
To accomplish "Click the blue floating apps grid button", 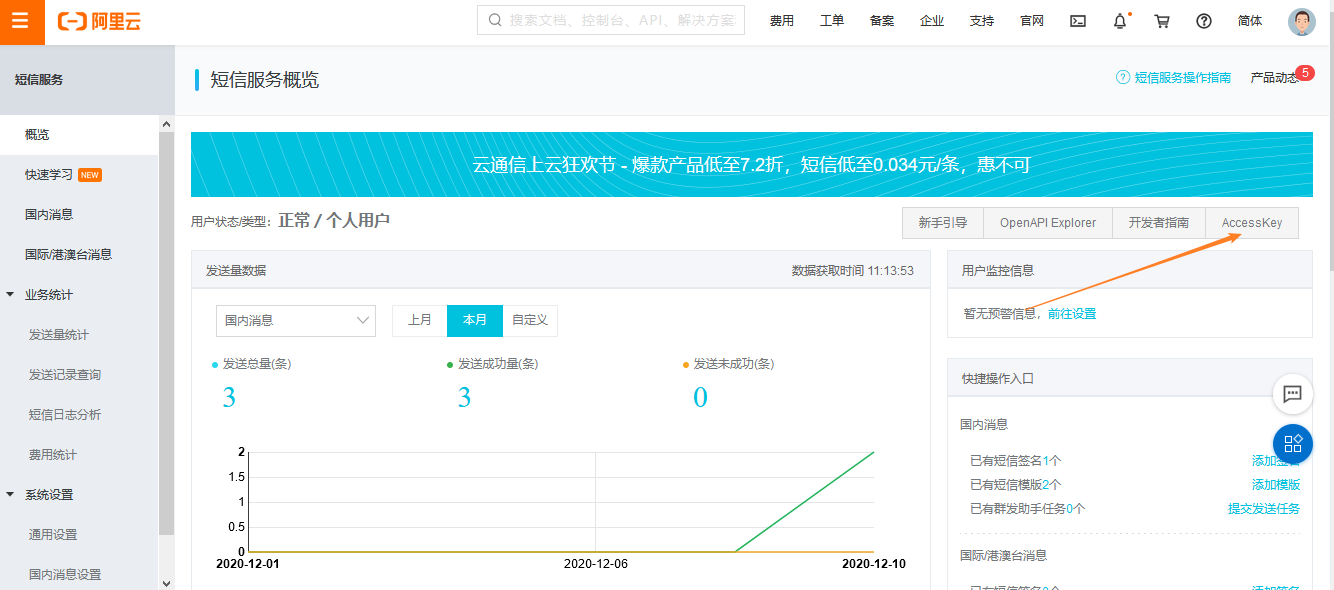I will [x=1292, y=443].
